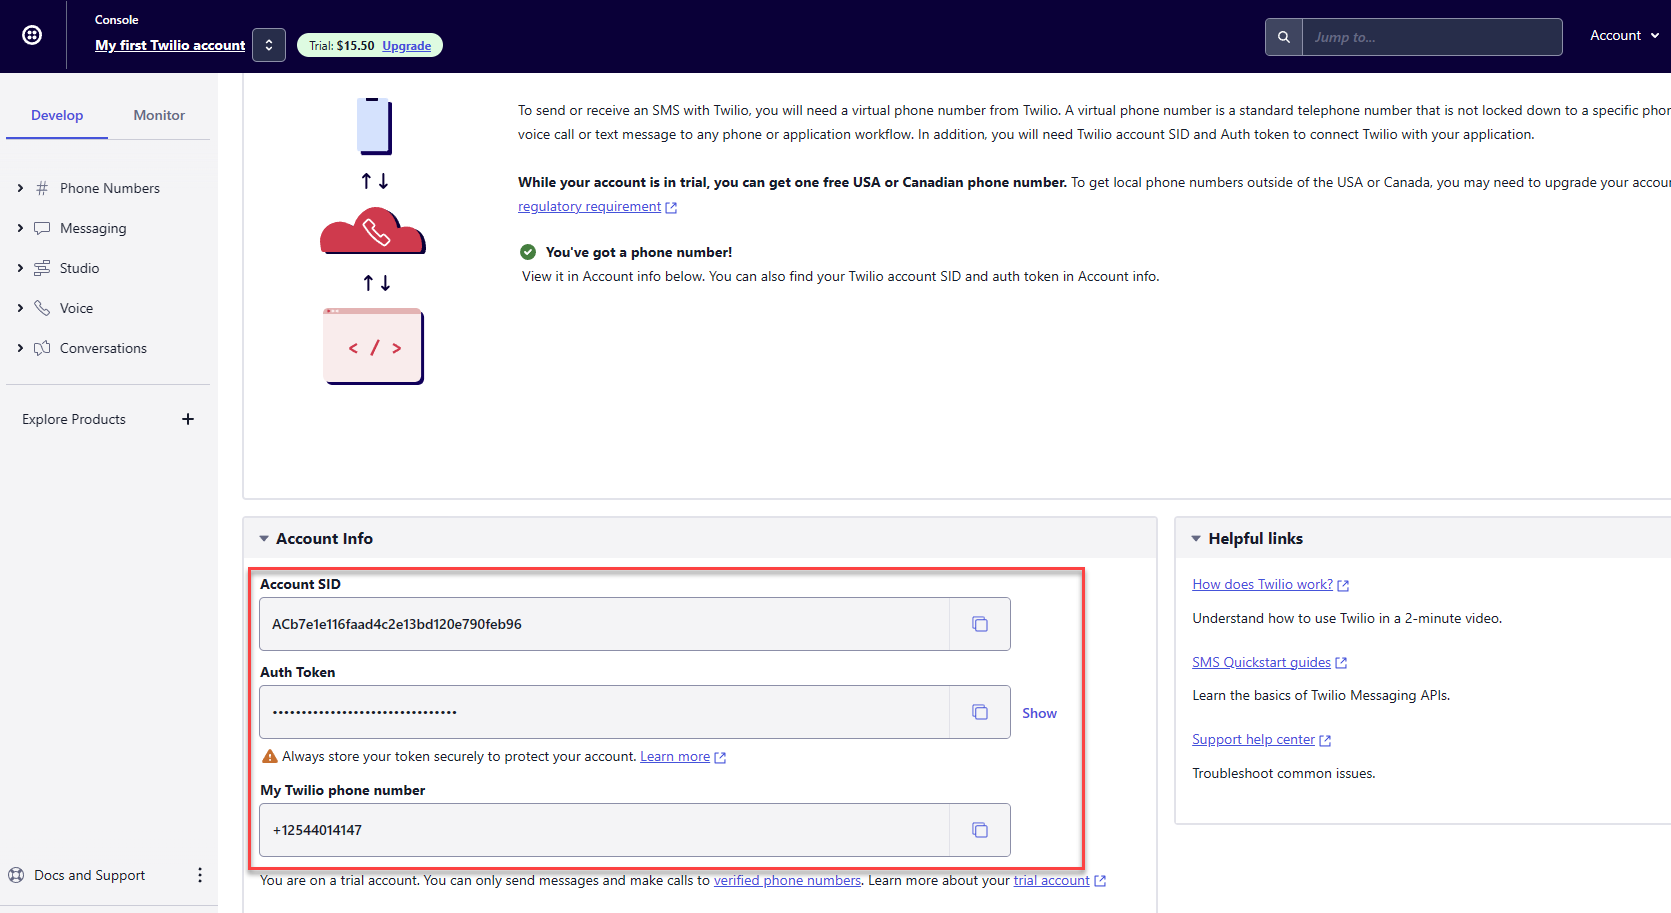Copy the Auth Token value
The height and width of the screenshot is (913, 1671).
979,712
